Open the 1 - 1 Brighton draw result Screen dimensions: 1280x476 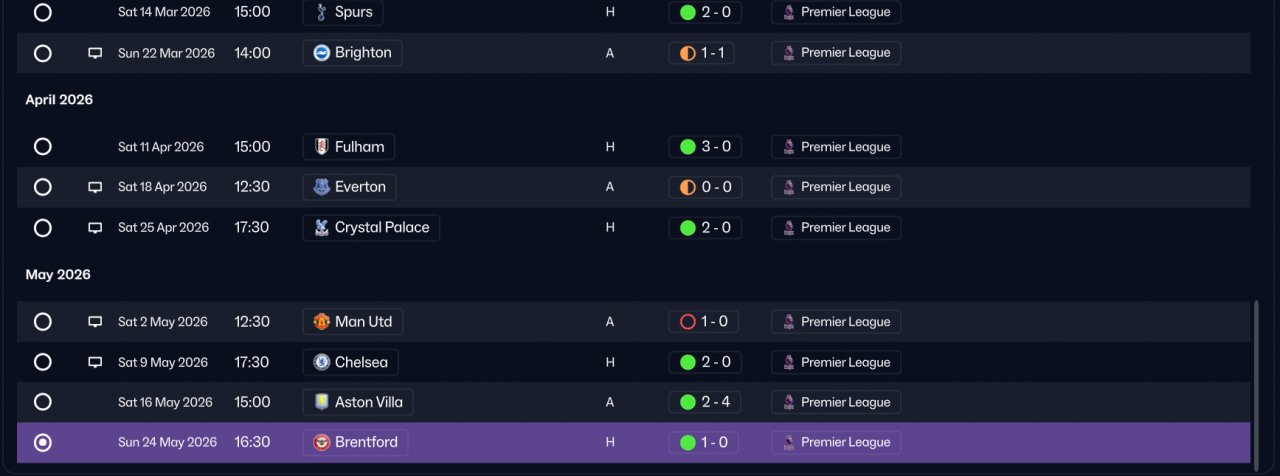(702, 53)
